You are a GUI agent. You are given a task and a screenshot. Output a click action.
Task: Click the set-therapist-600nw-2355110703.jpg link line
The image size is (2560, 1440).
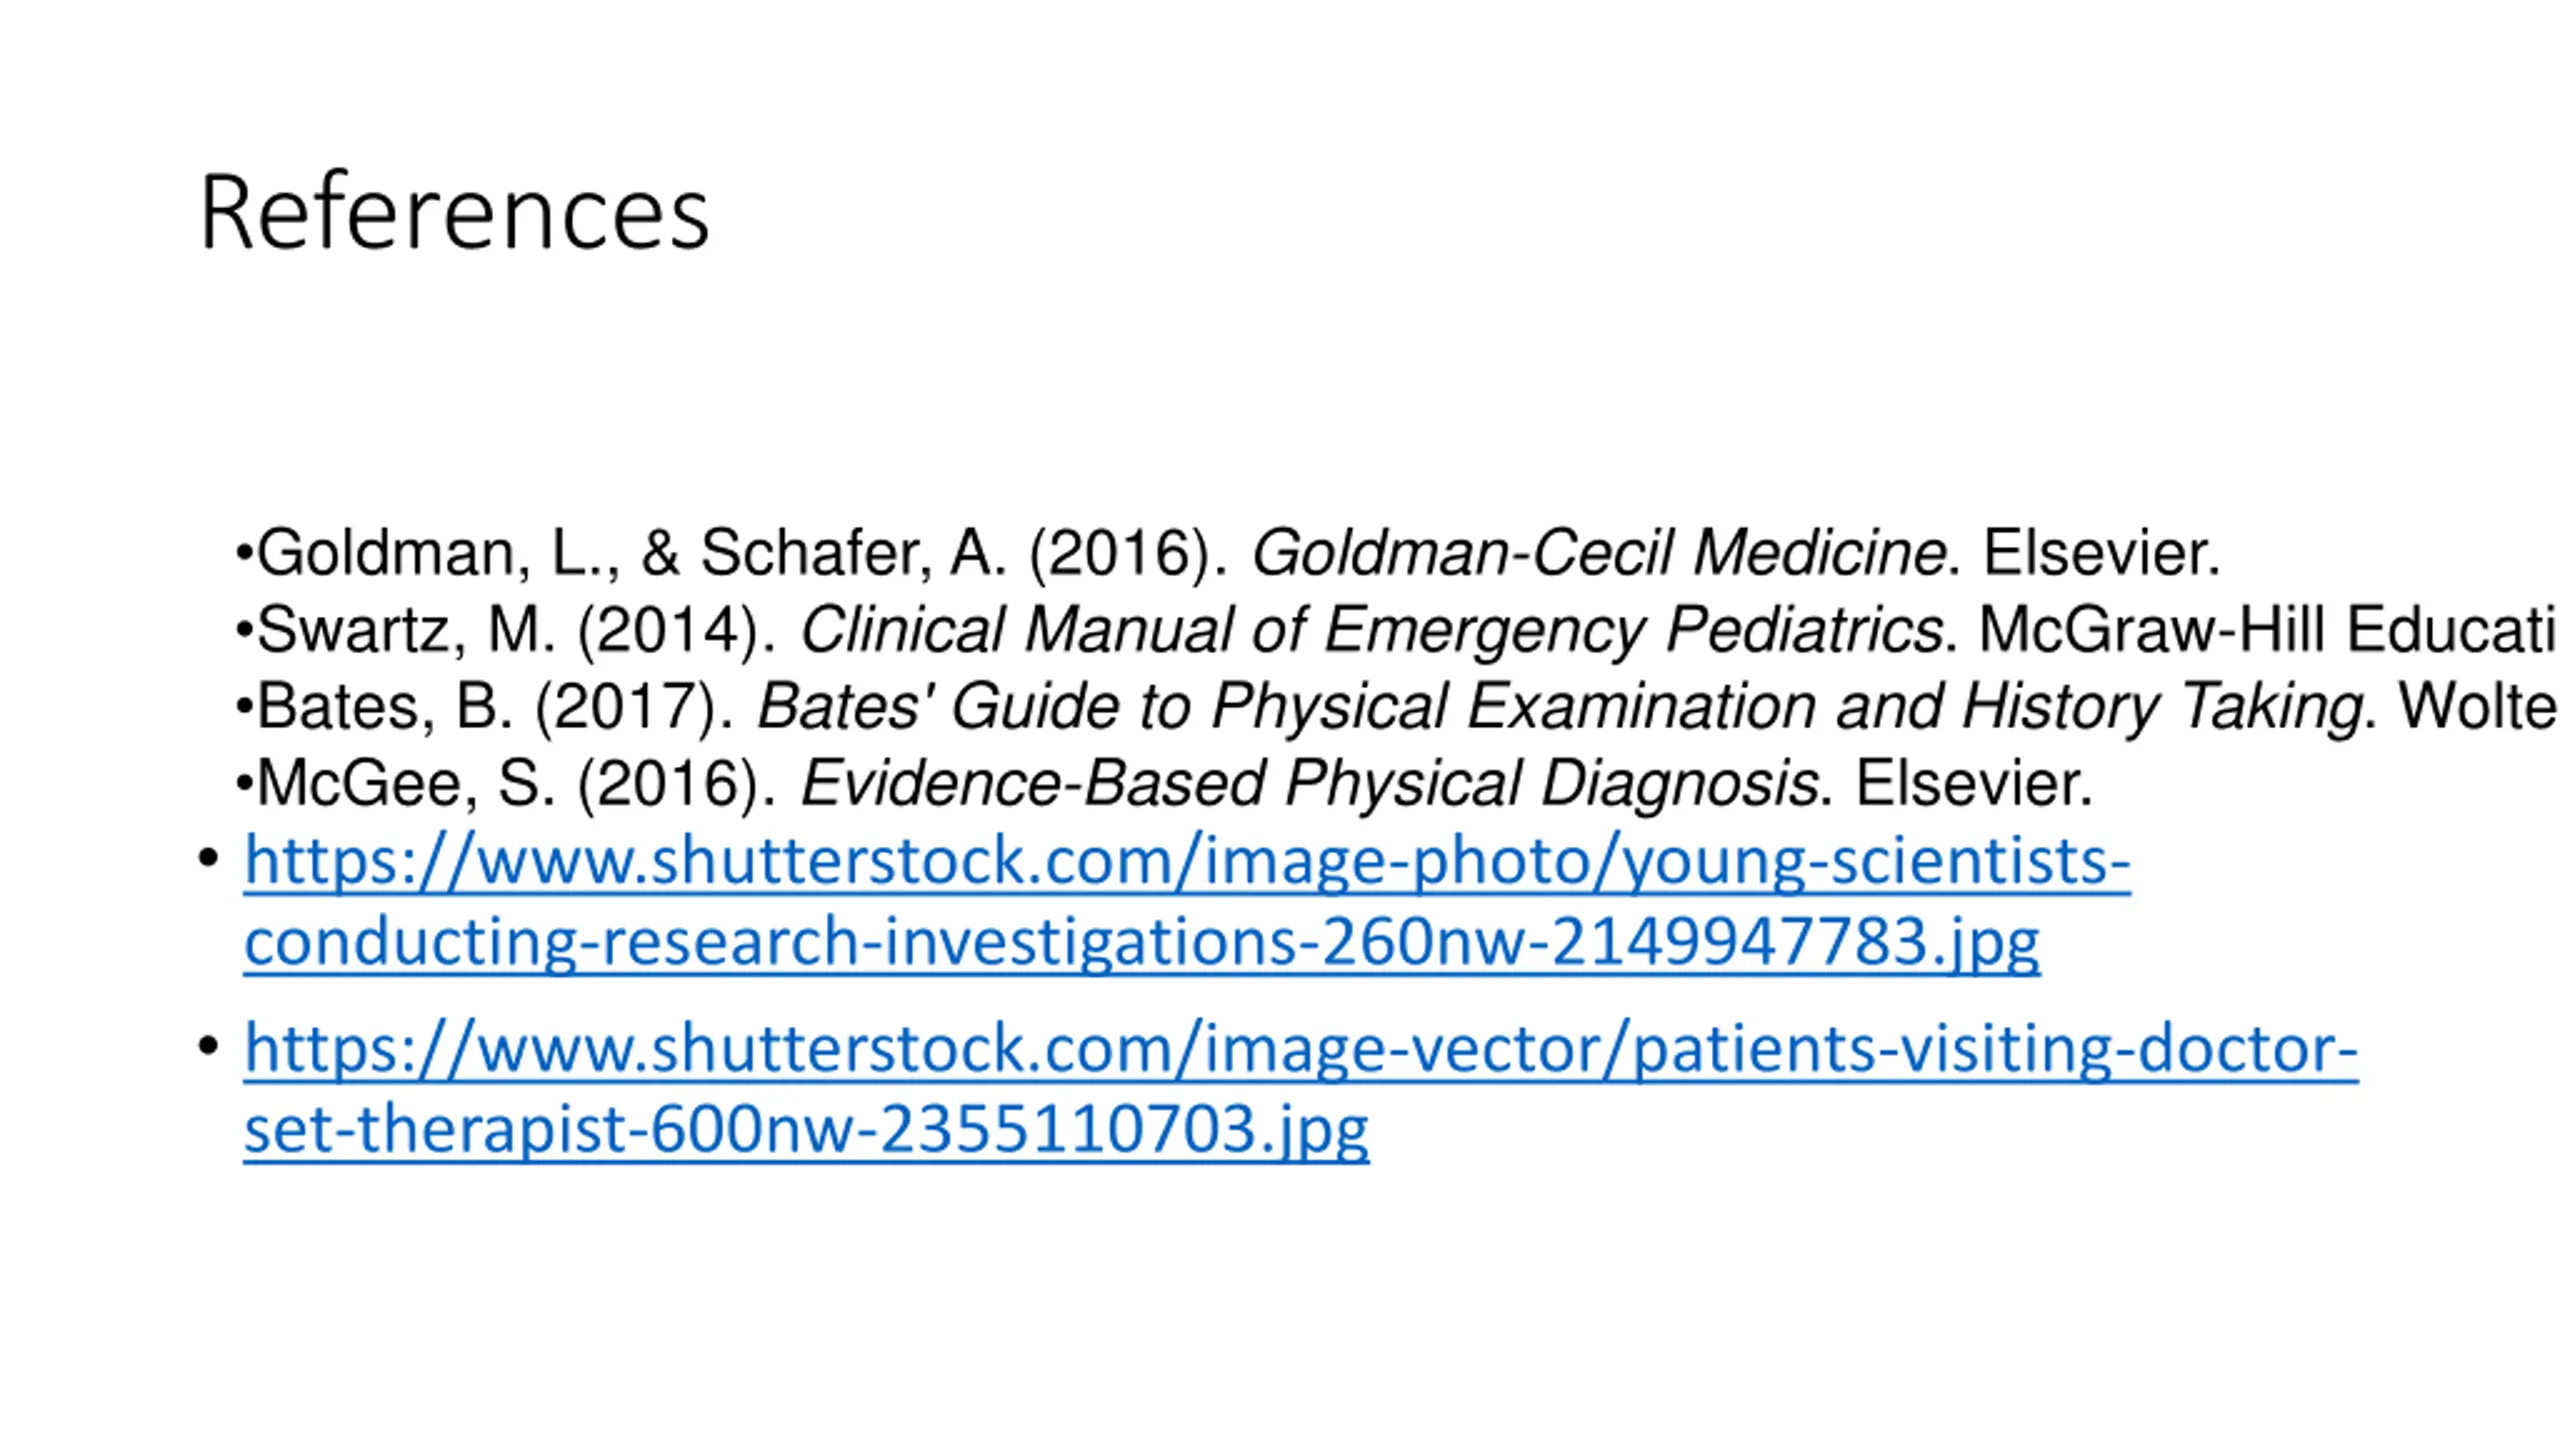coord(806,1130)
